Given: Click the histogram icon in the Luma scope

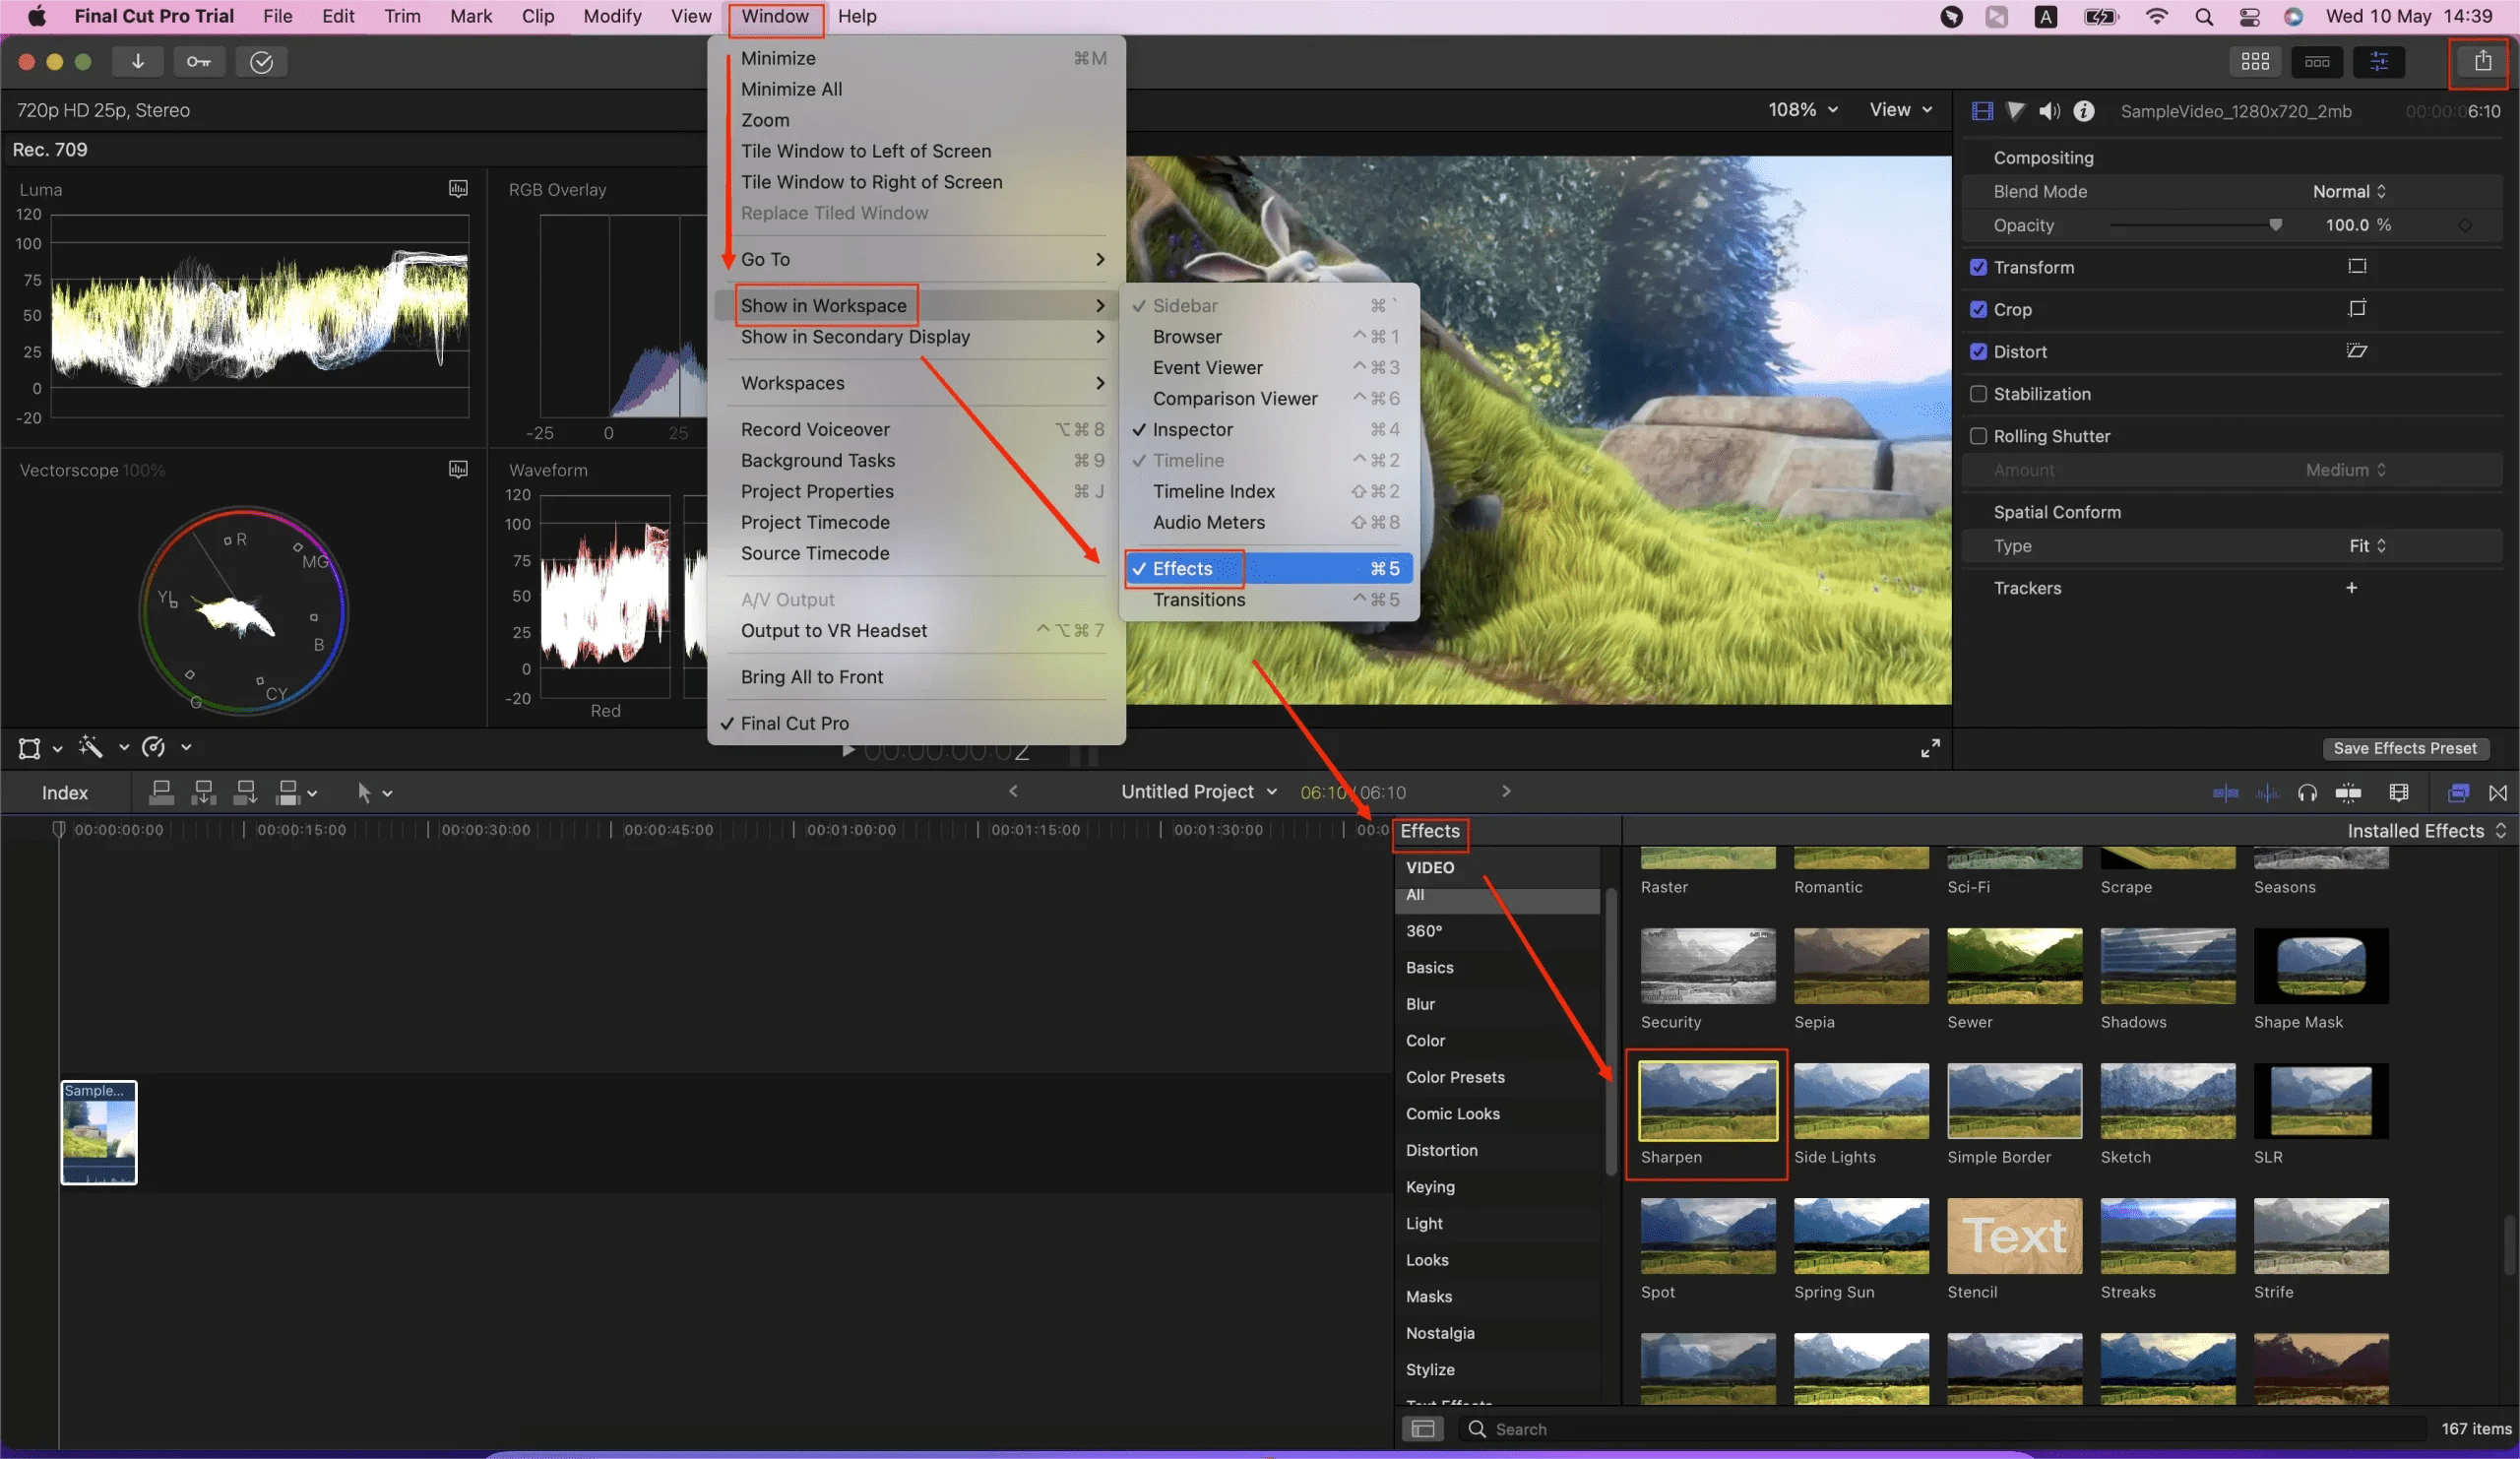Looking at the screenshot, I should pos(458,188).
